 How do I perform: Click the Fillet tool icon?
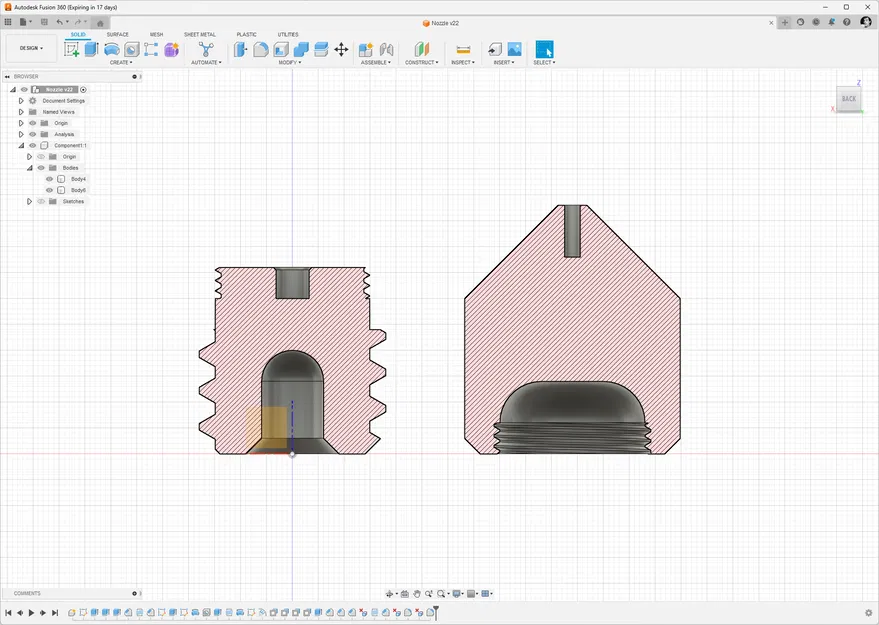pos(261,49)
